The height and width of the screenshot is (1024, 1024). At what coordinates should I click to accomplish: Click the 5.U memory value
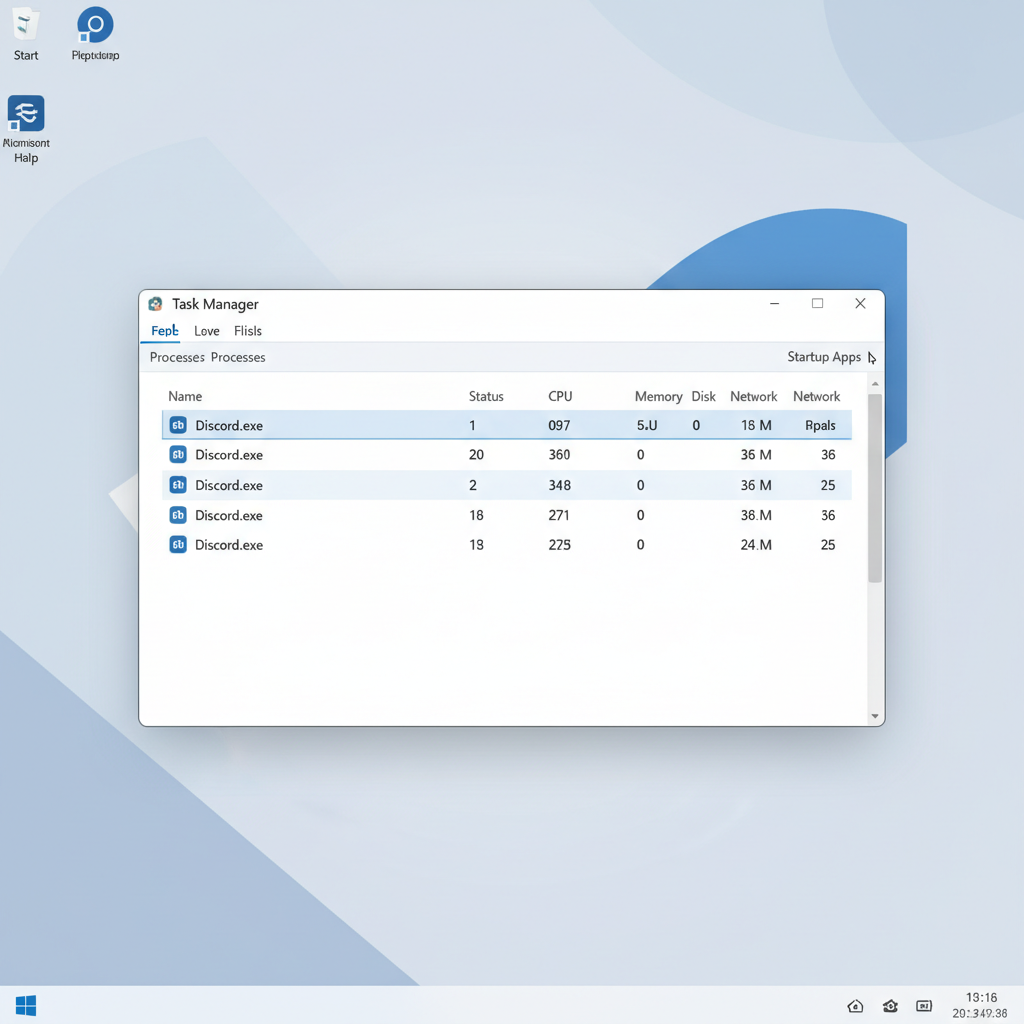click(x=647, y=425)
